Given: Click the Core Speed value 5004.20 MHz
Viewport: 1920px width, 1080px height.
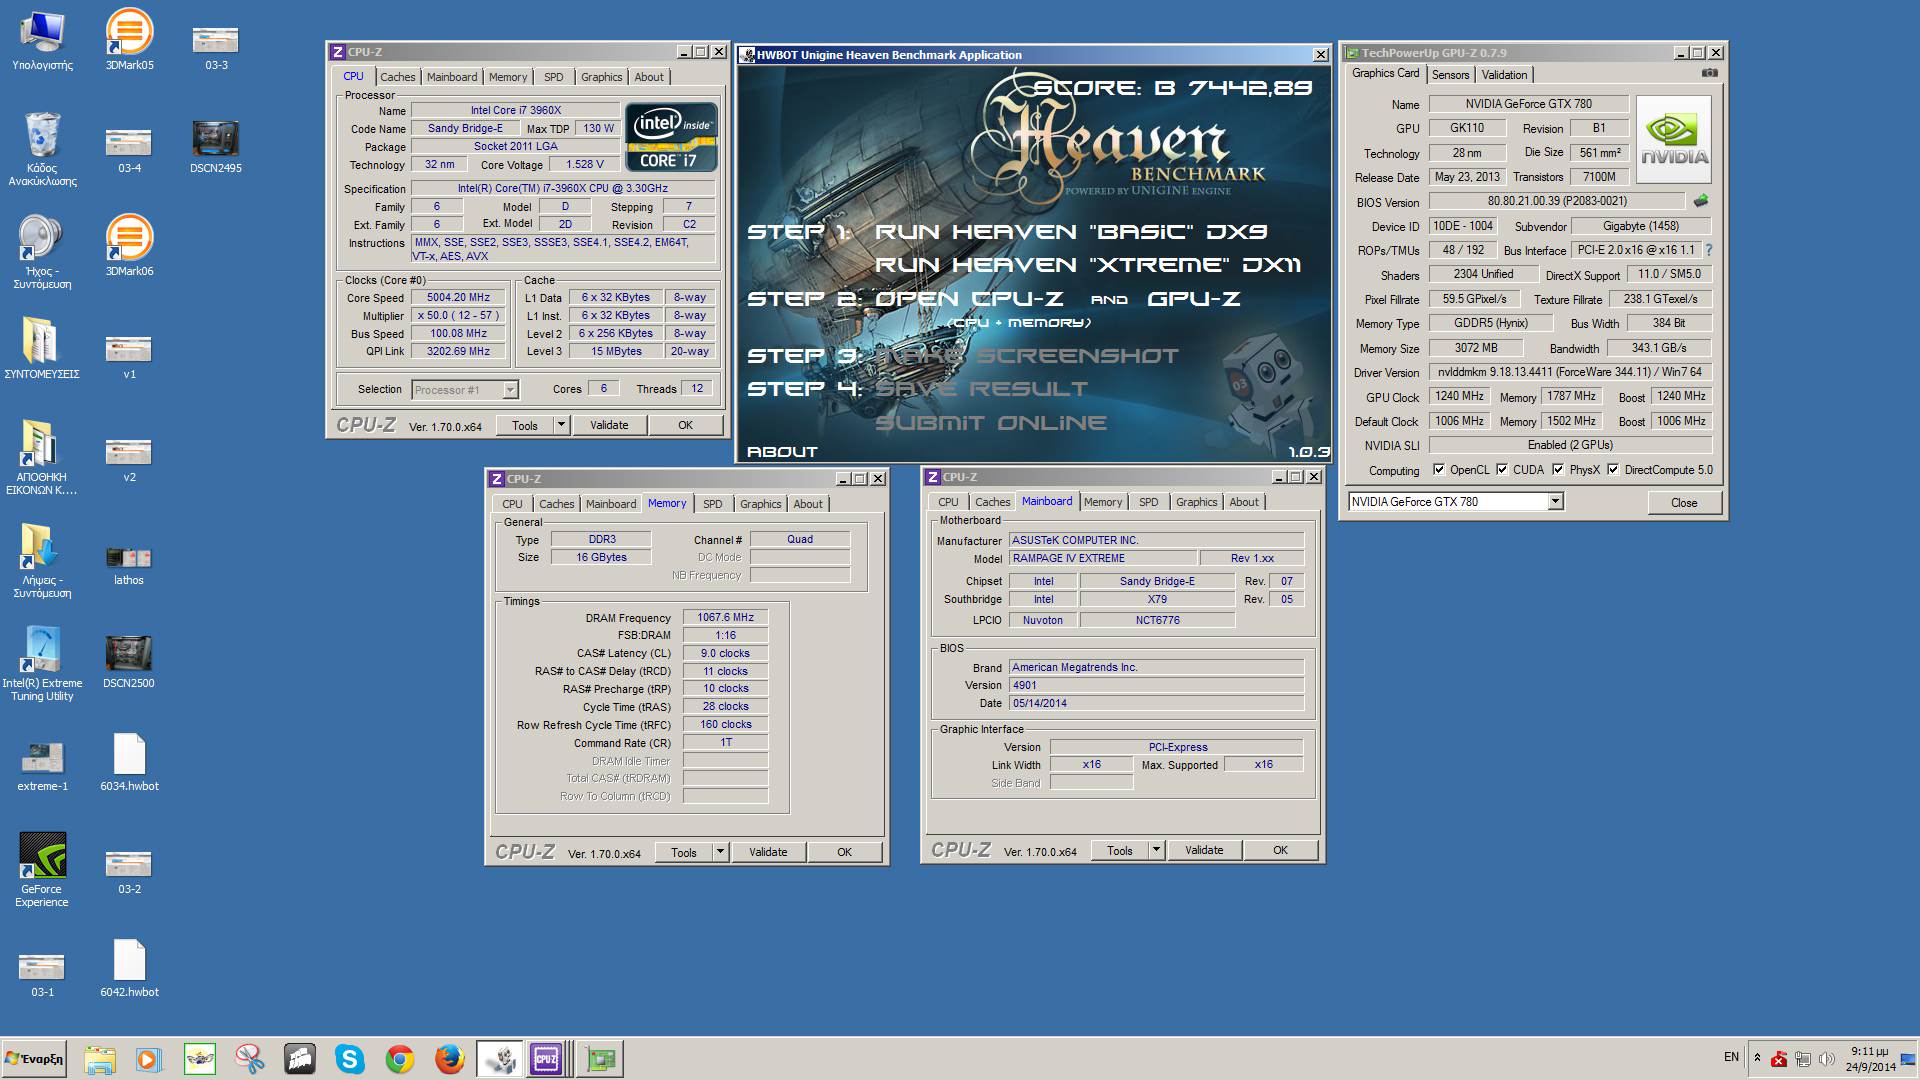Looking at the screenshot, I should (458, 298).
